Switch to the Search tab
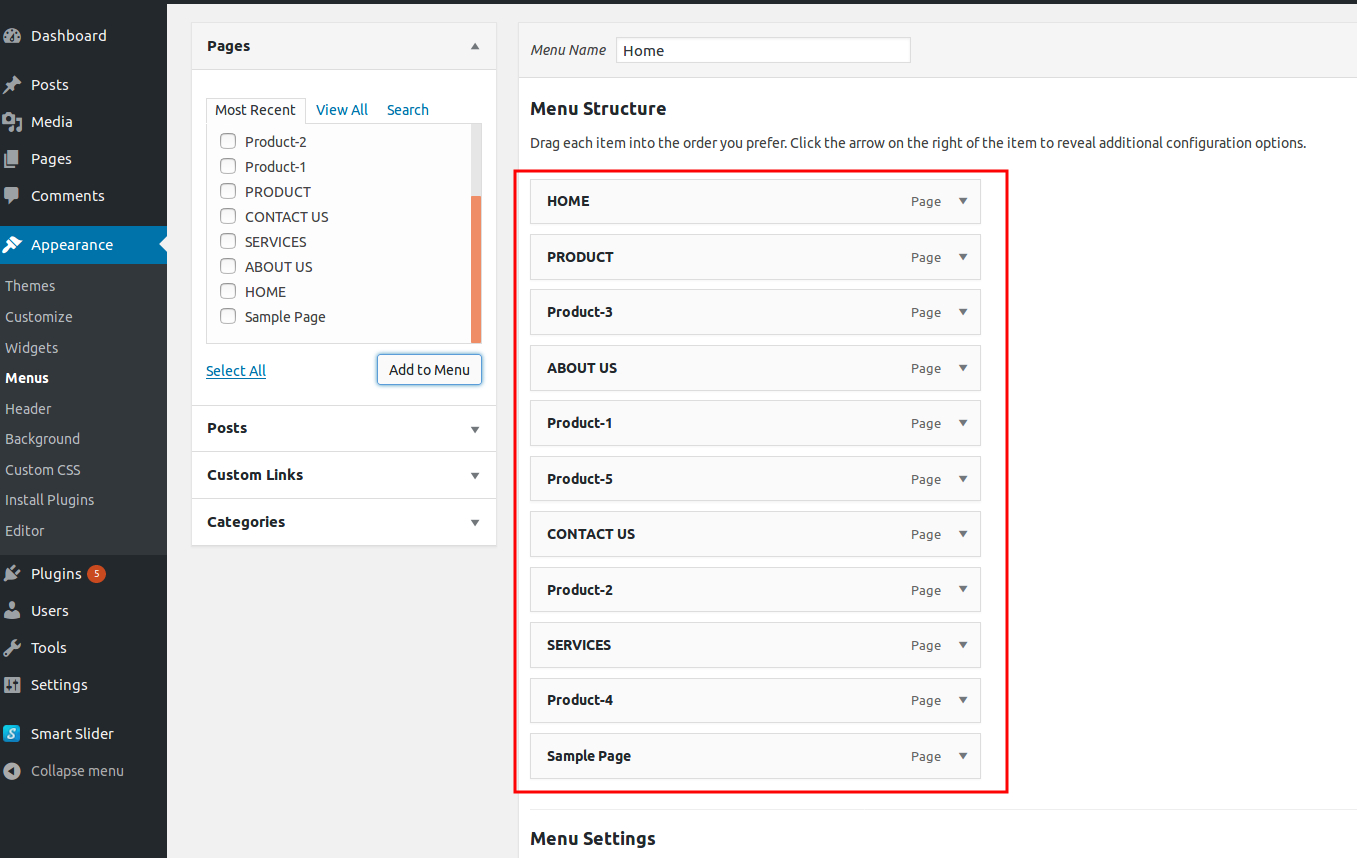The height and width of the screenshot is (858, 1357). click(x=407, y=109)
